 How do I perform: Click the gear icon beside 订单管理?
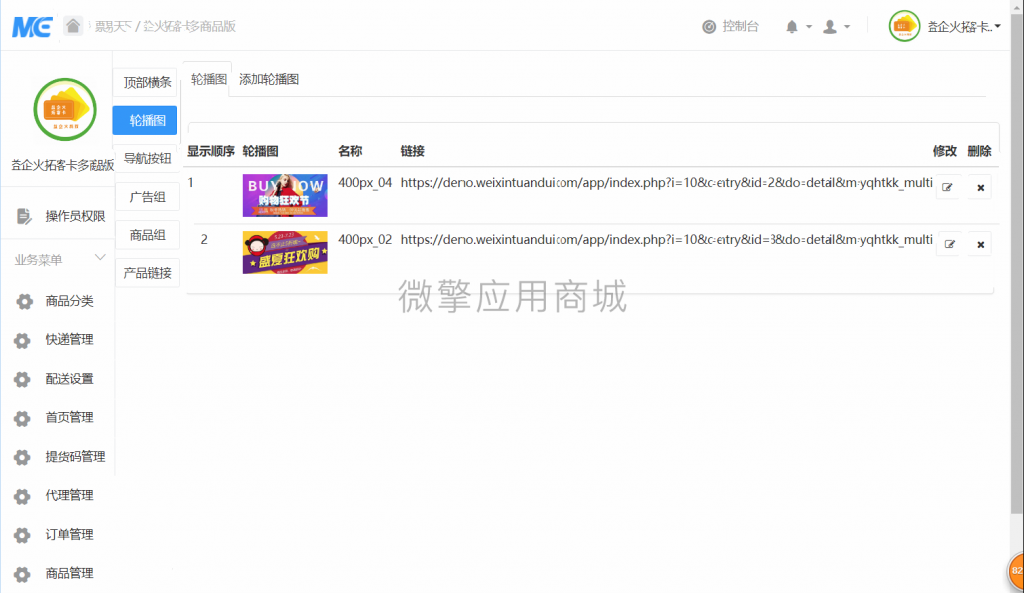(22, 536)
